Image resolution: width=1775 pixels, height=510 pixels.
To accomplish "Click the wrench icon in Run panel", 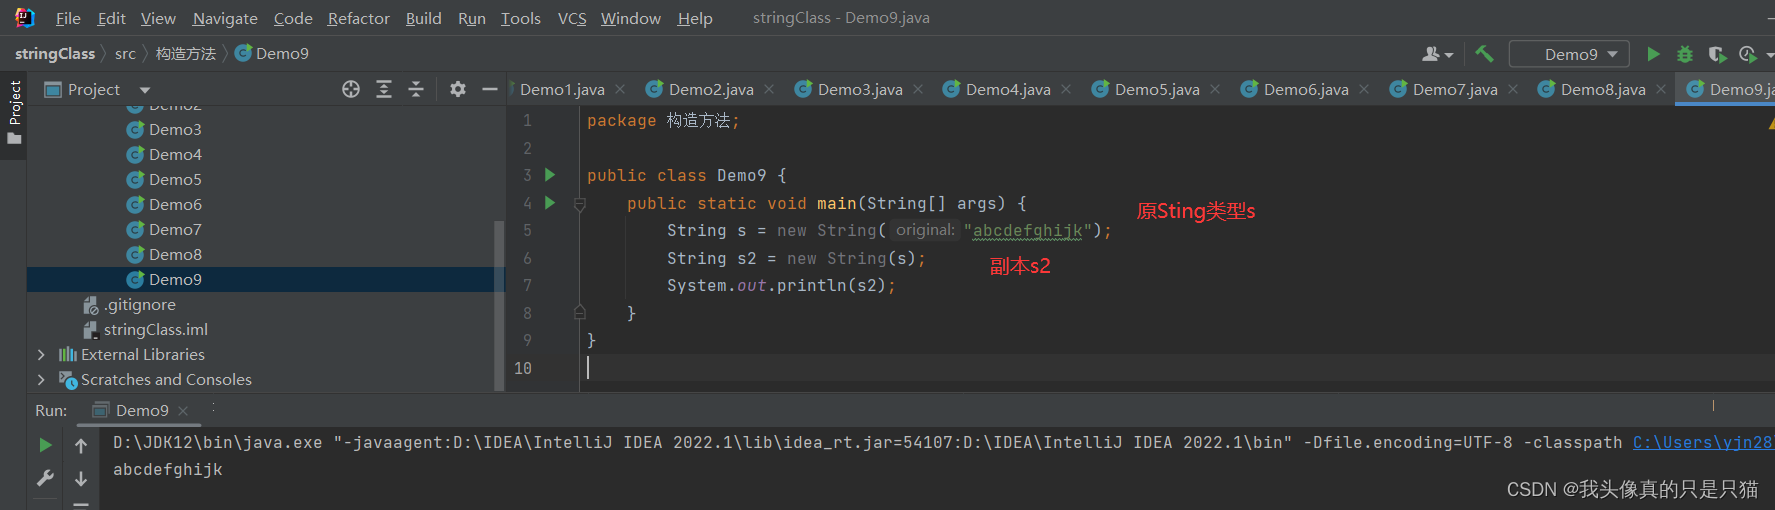I will [45, 478].
